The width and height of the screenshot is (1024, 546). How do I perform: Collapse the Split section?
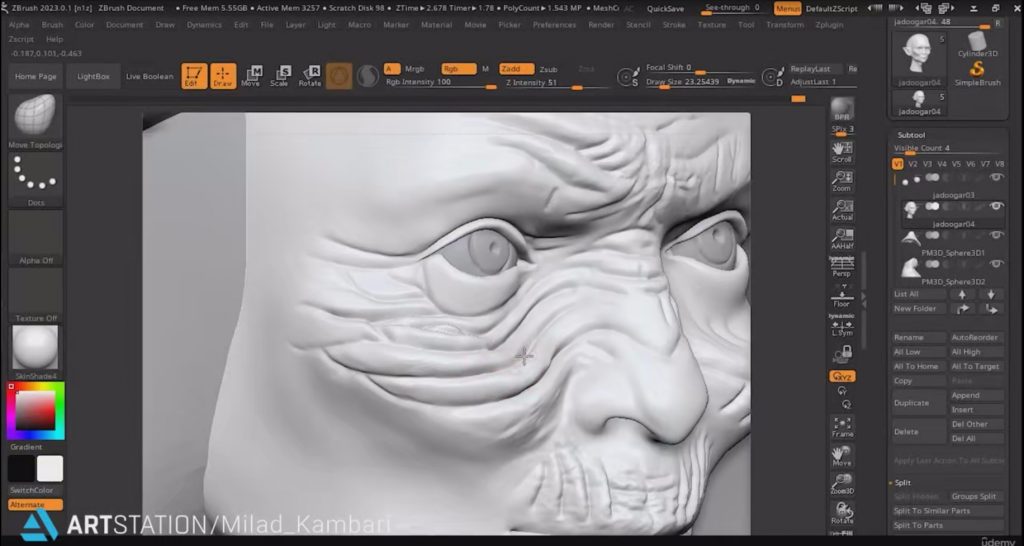pos(903,483)
